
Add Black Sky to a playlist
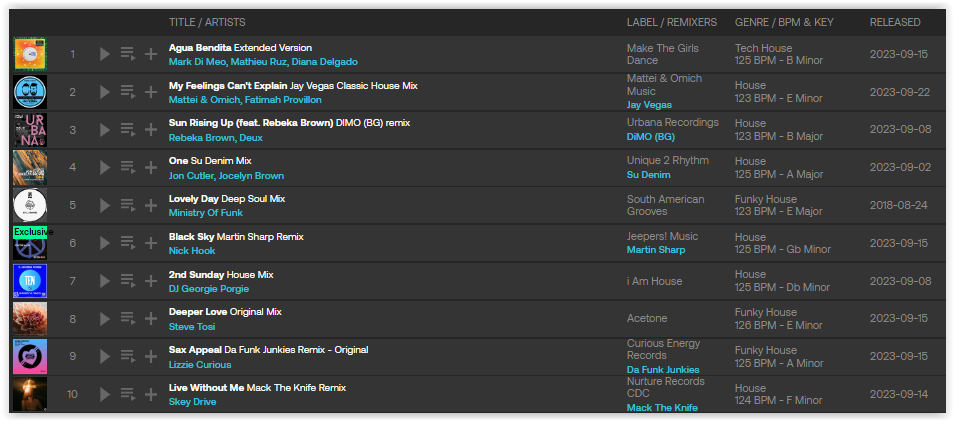(x=151, y=244)
